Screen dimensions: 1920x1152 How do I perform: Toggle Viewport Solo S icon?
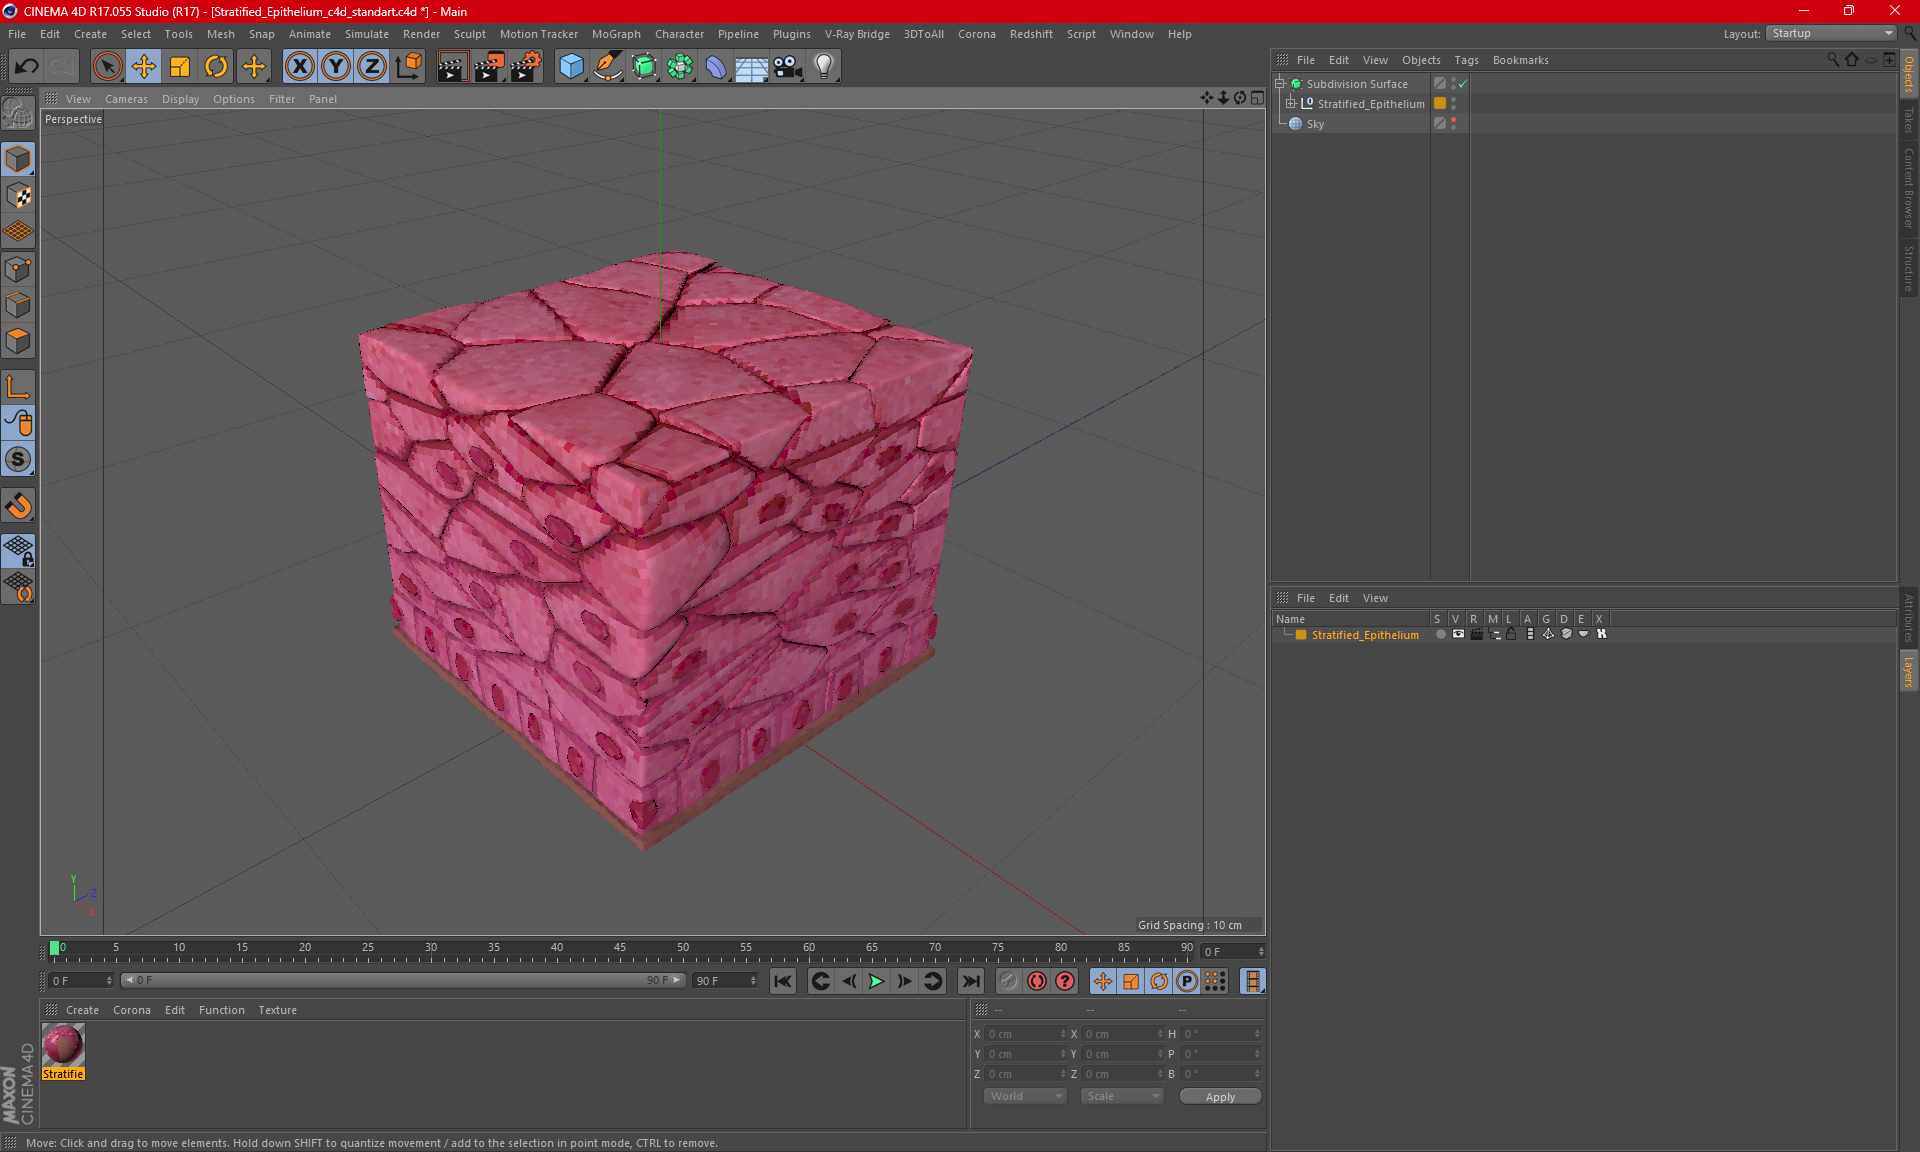(18, 459)
